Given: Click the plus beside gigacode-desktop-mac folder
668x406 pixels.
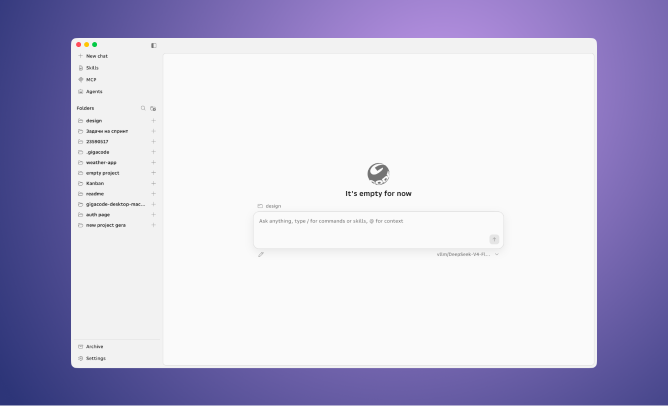Looking at the screenshot, I should (x=153, y=204).
